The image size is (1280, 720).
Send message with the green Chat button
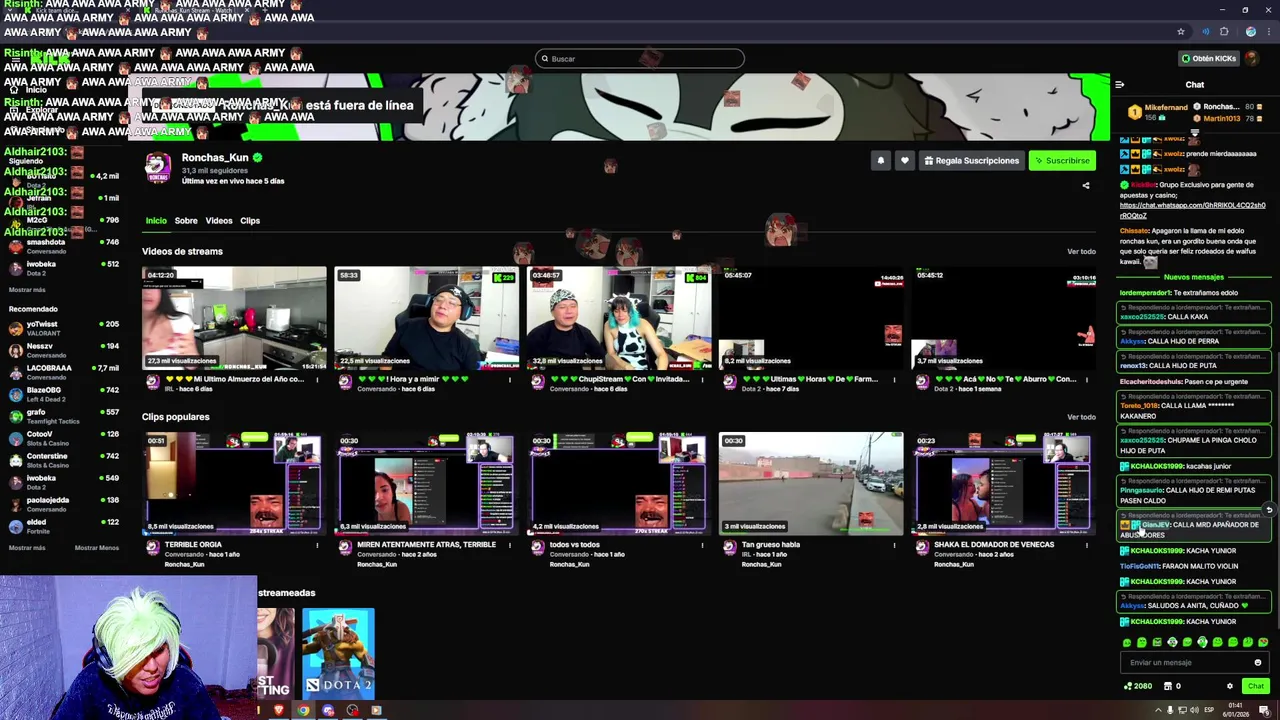[1256, 686]
